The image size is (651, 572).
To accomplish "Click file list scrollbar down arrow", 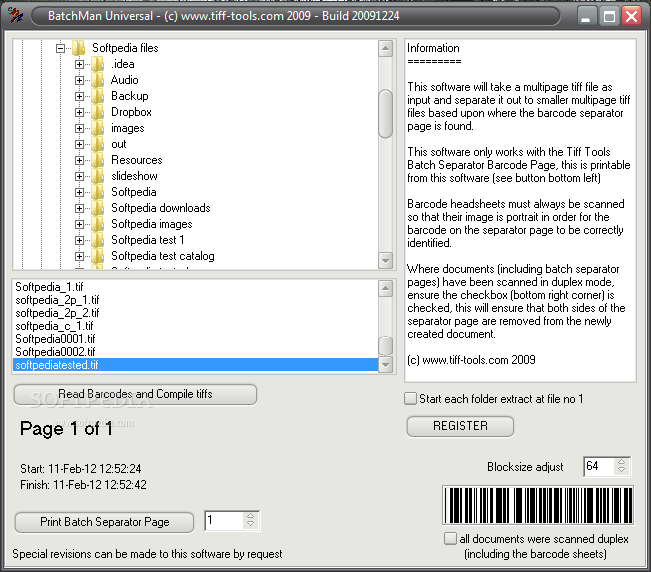I will point(386,365).
